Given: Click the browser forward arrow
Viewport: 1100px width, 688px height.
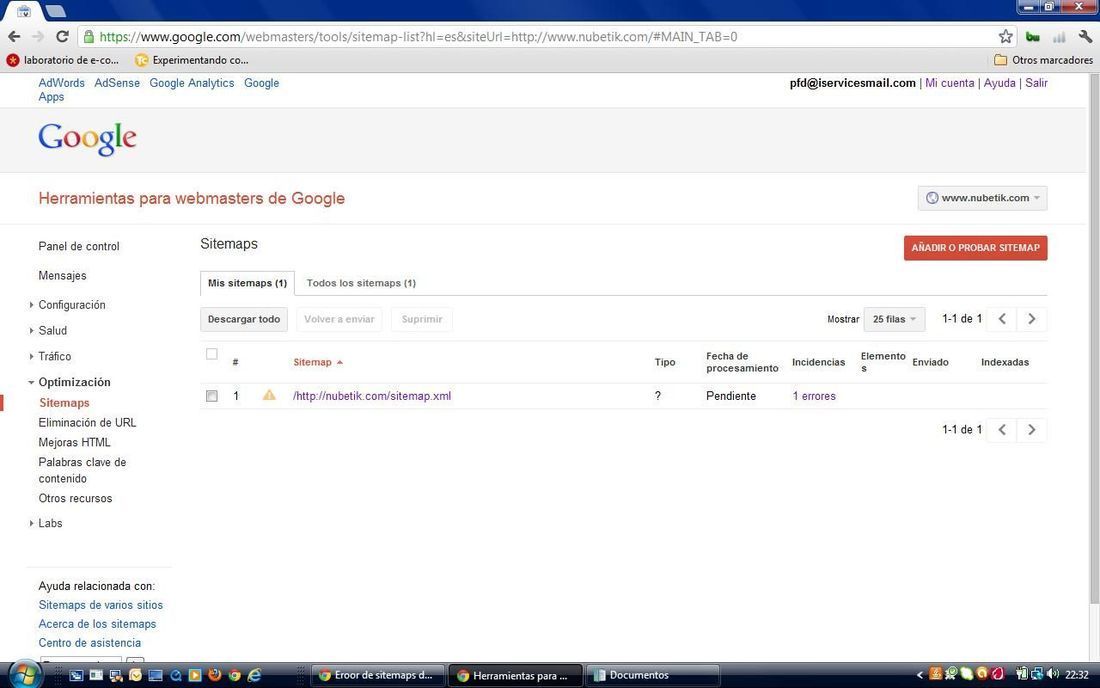Looking at the screenshot, I should point(38,36).
